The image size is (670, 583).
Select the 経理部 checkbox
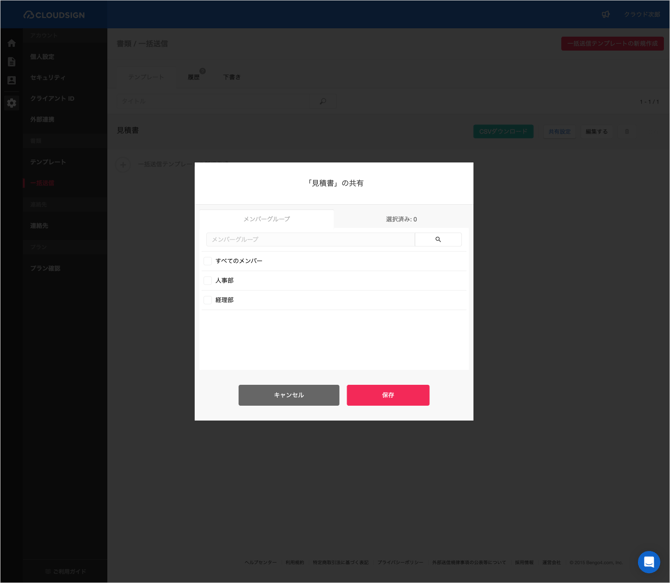[x=208, y=300]
